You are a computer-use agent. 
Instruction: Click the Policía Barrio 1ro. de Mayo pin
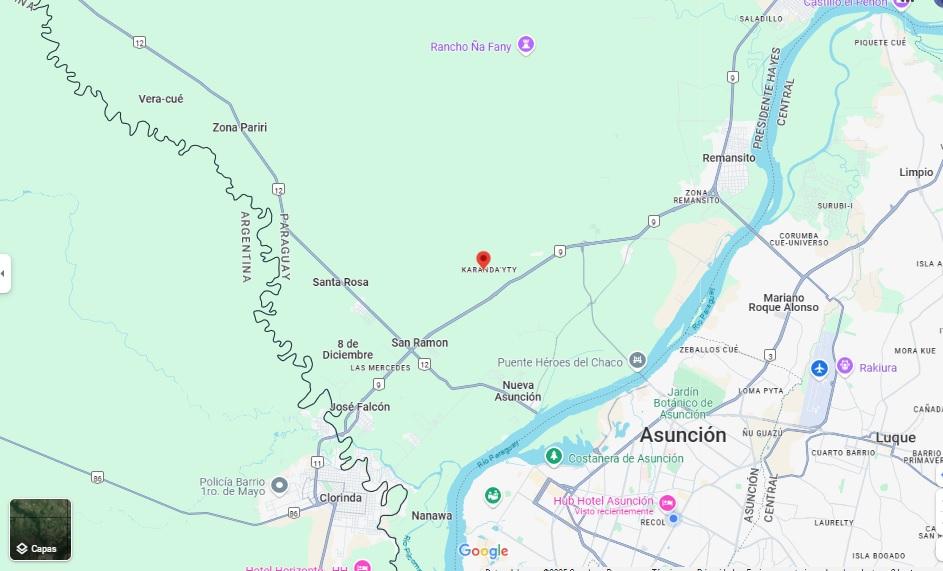279,485
